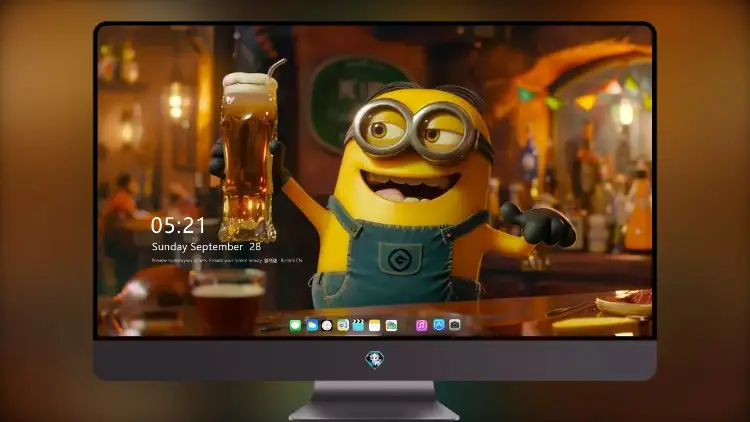The image size is (750, 422).
Task: Launch the Clock app from dock
Action: click(327, 325)
